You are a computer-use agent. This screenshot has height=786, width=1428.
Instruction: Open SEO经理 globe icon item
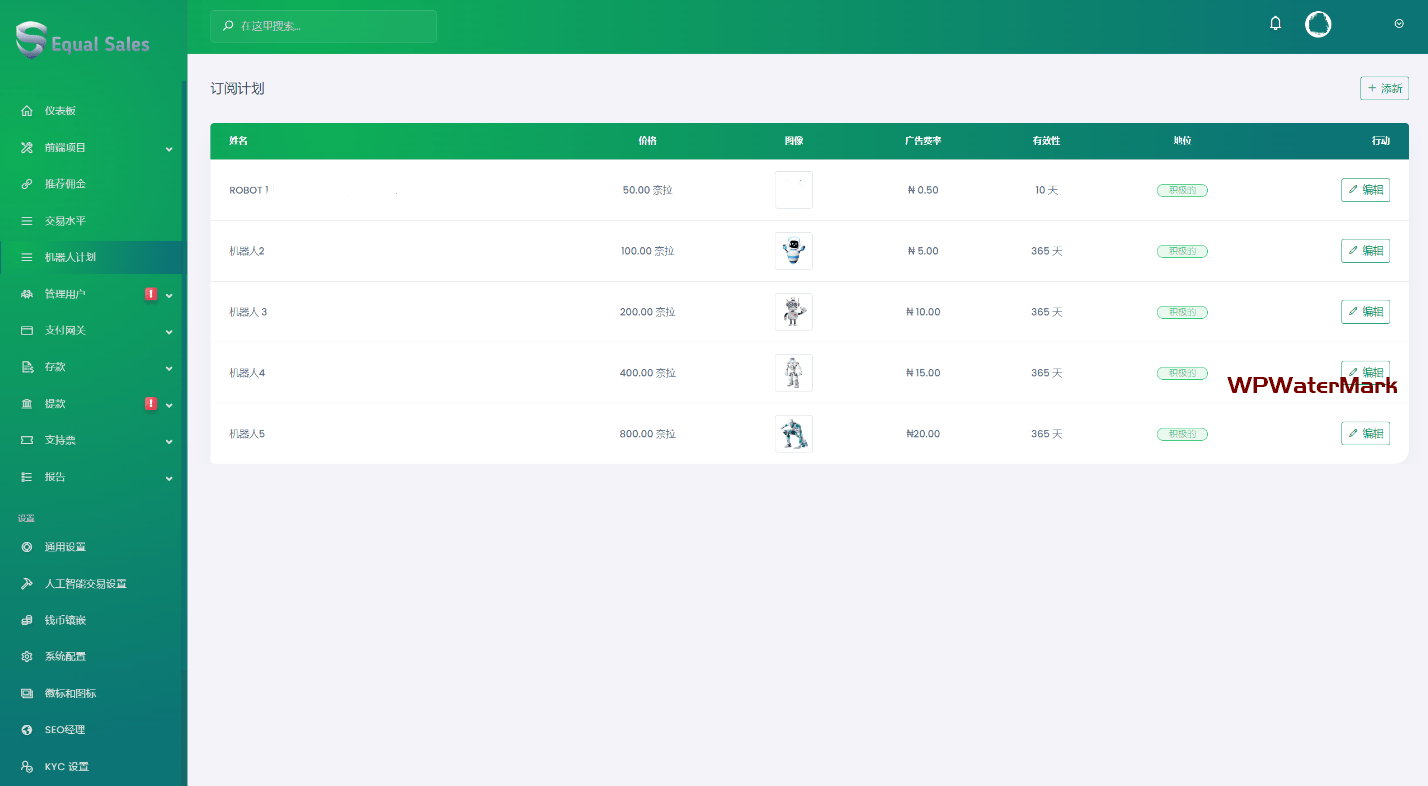pos(27,730)
